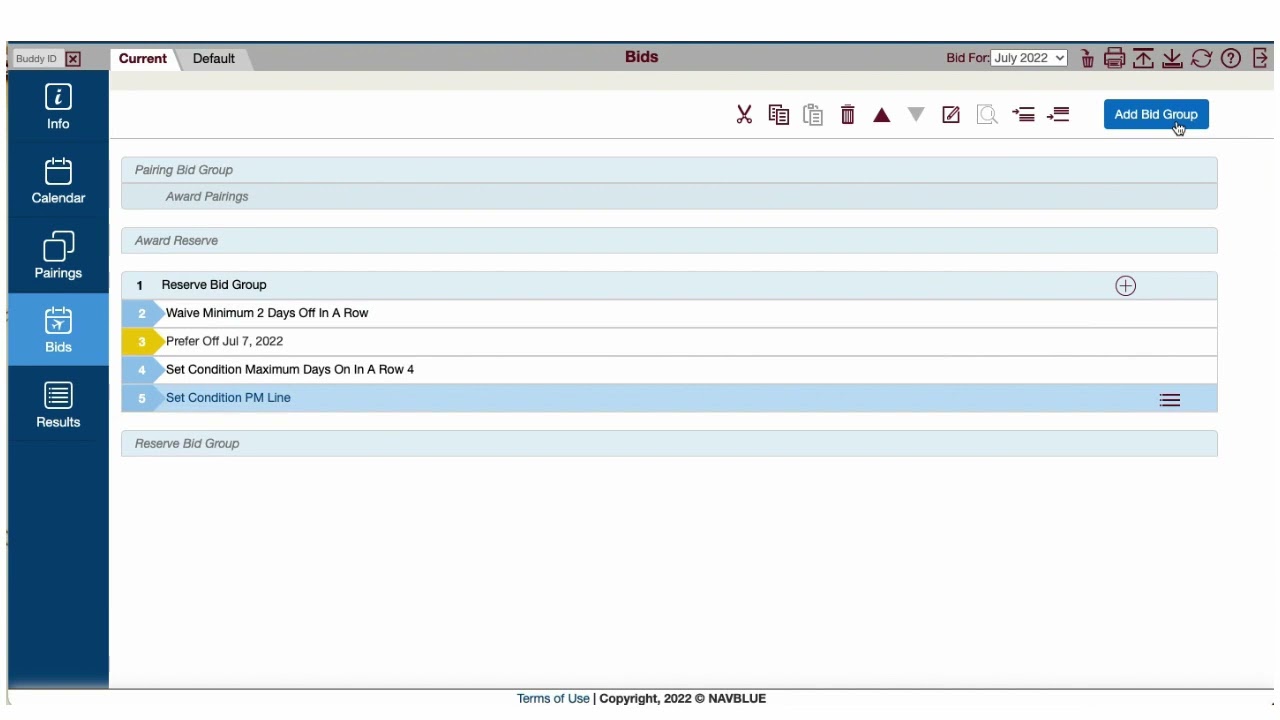1280x720 pixels.
Task: Move selected bid up with triangle arrow
Action: point(881,115)
